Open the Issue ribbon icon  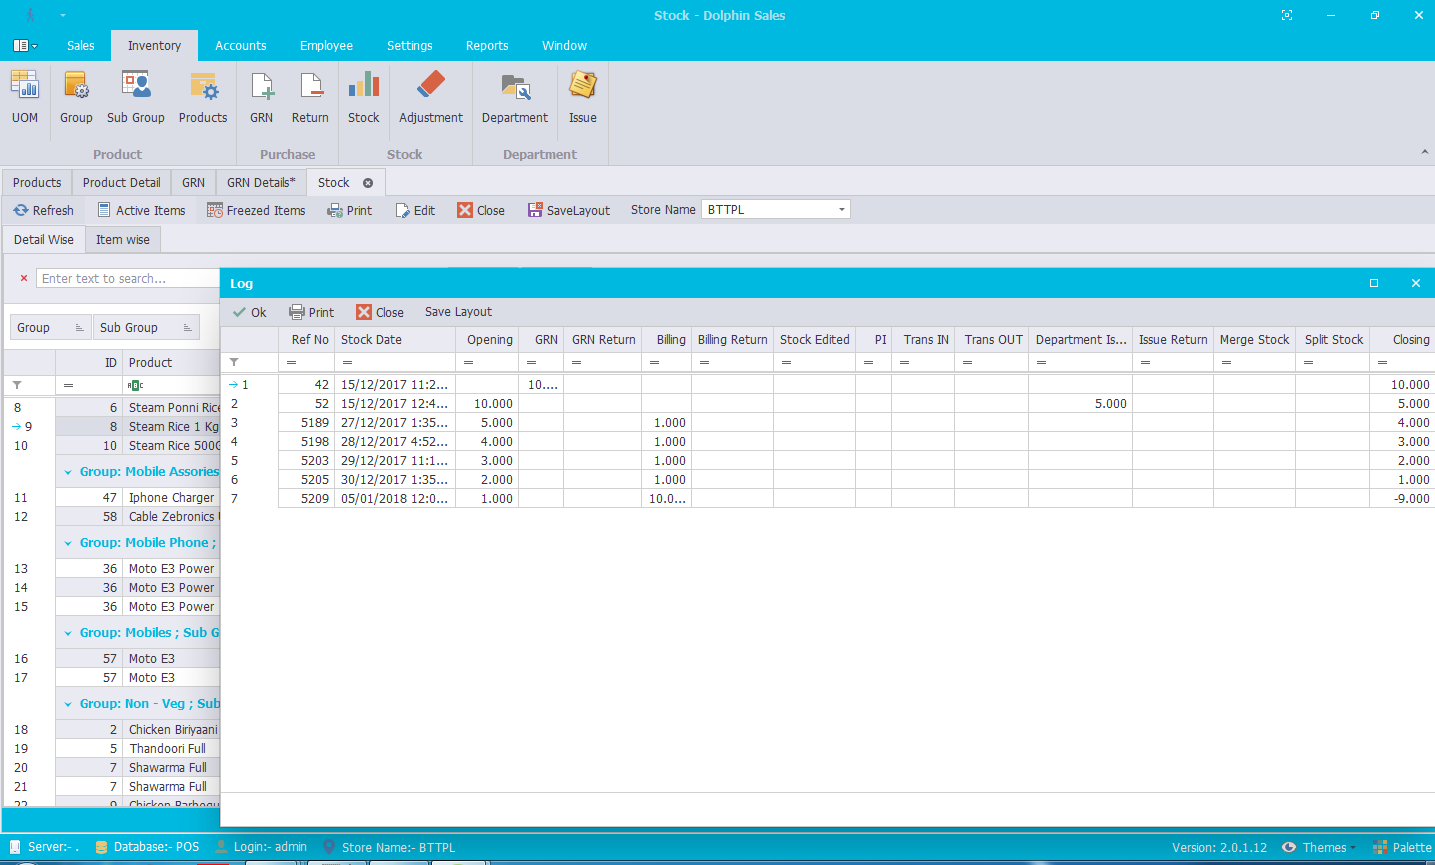coord(583,98)
